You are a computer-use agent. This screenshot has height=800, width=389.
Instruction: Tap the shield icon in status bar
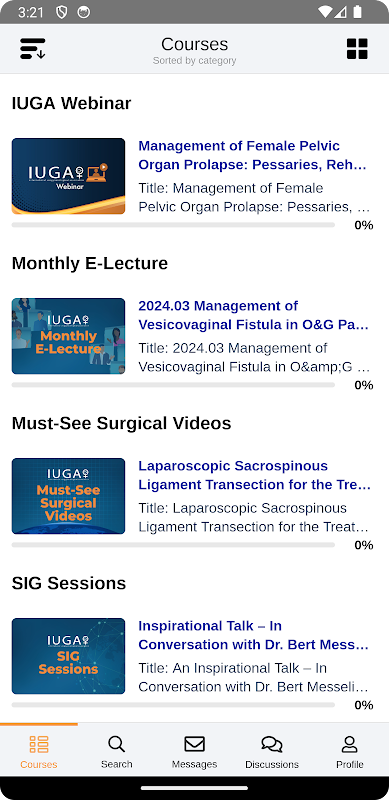(62, 12)
